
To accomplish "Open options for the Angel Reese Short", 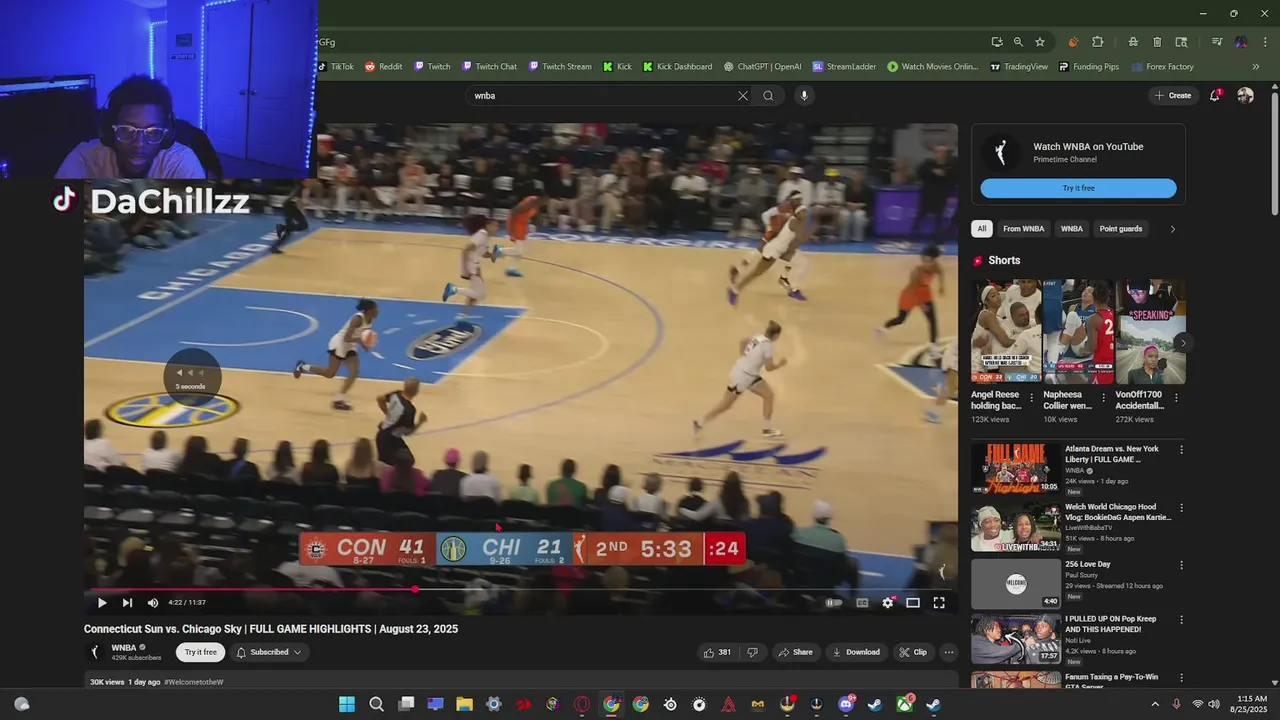I will coord(1032,397).
